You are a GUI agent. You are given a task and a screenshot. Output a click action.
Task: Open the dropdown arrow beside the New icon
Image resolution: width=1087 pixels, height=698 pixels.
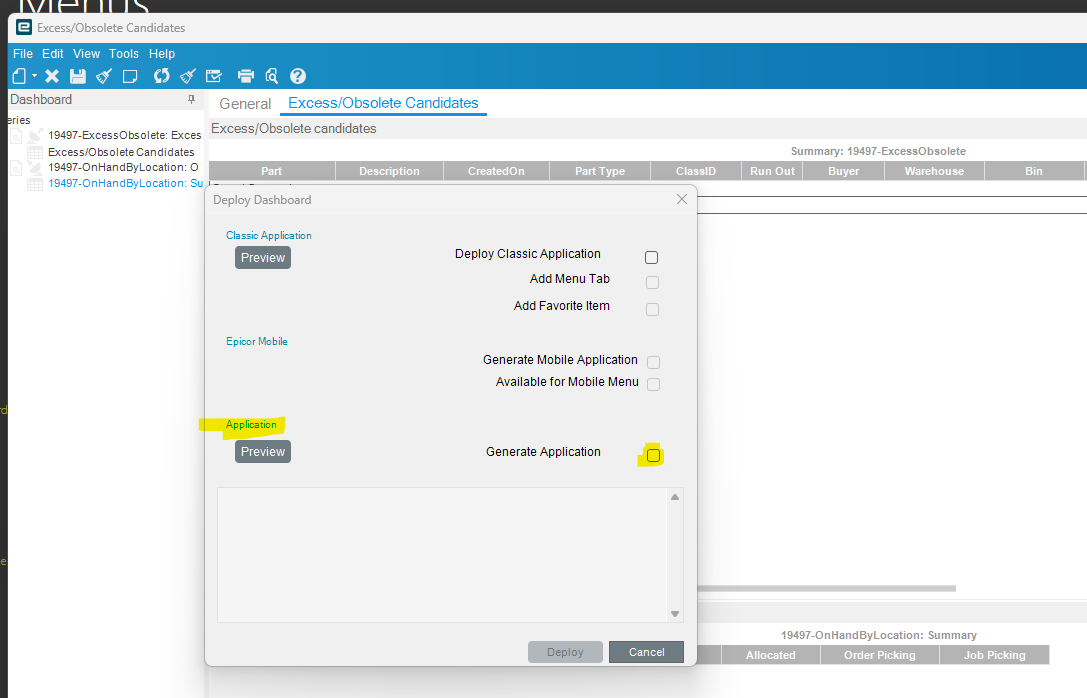[34, 75]
